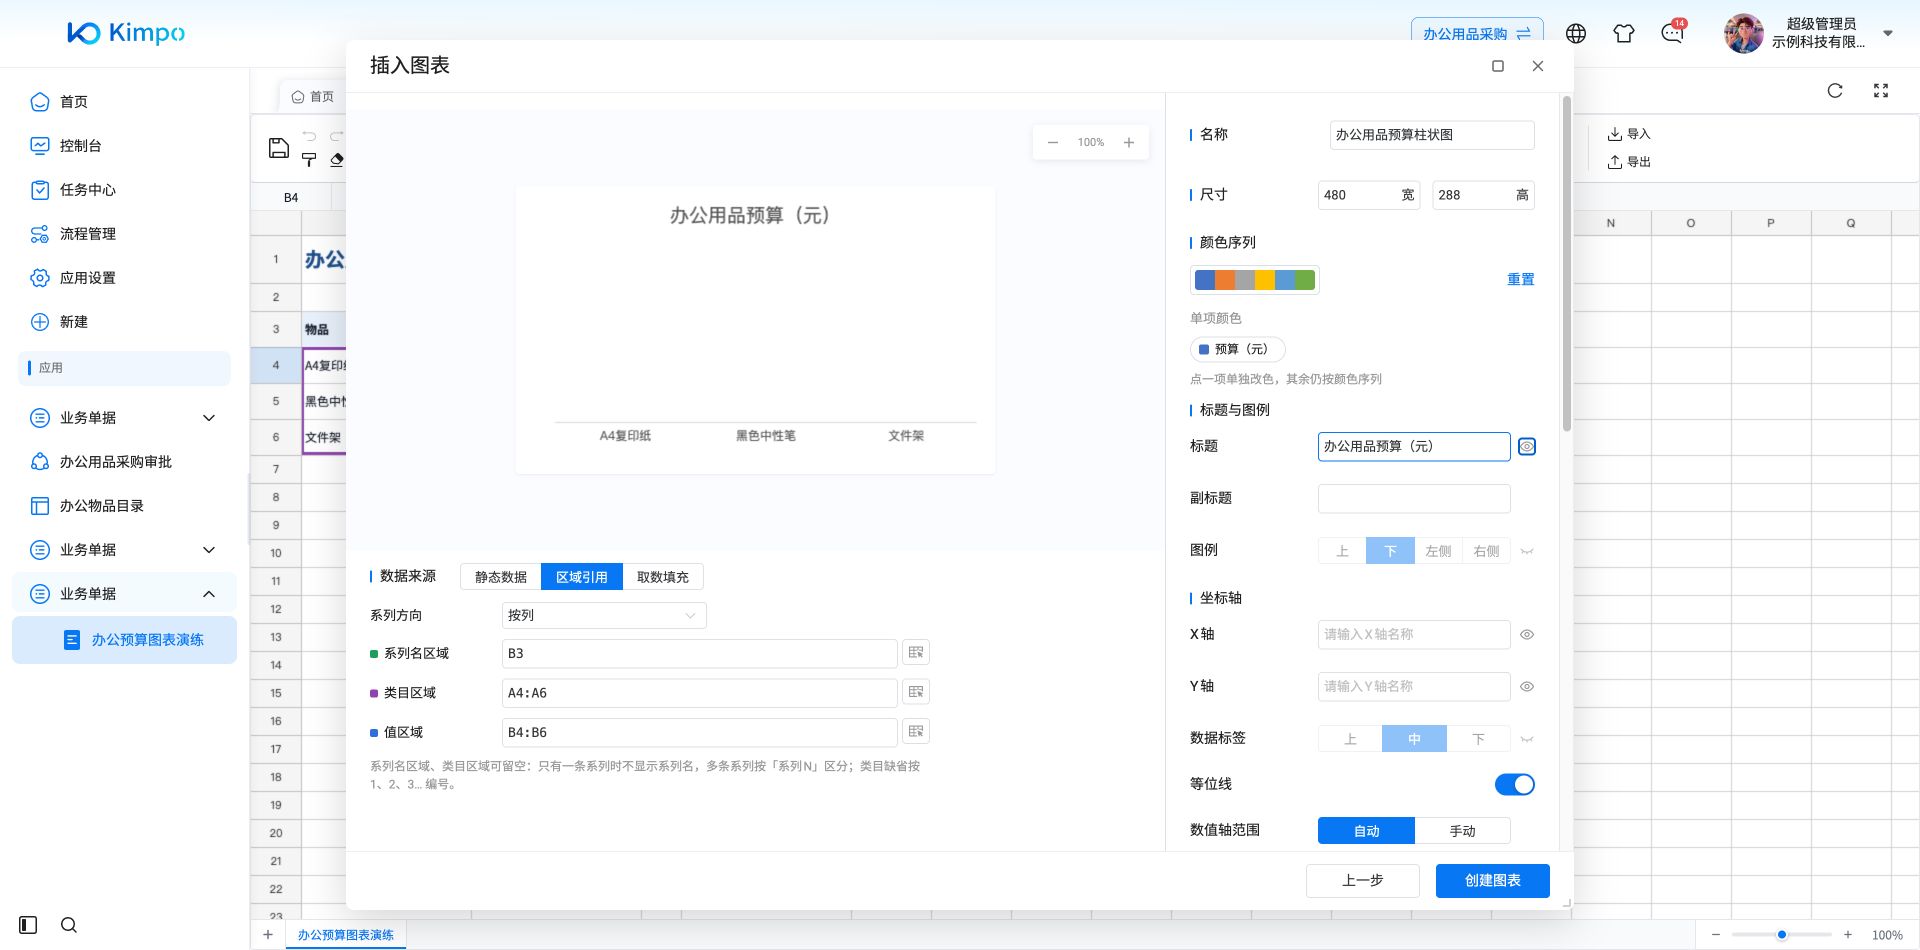Click the 副标题 input field
The image size is (1920, 950).
(1414, 499)
